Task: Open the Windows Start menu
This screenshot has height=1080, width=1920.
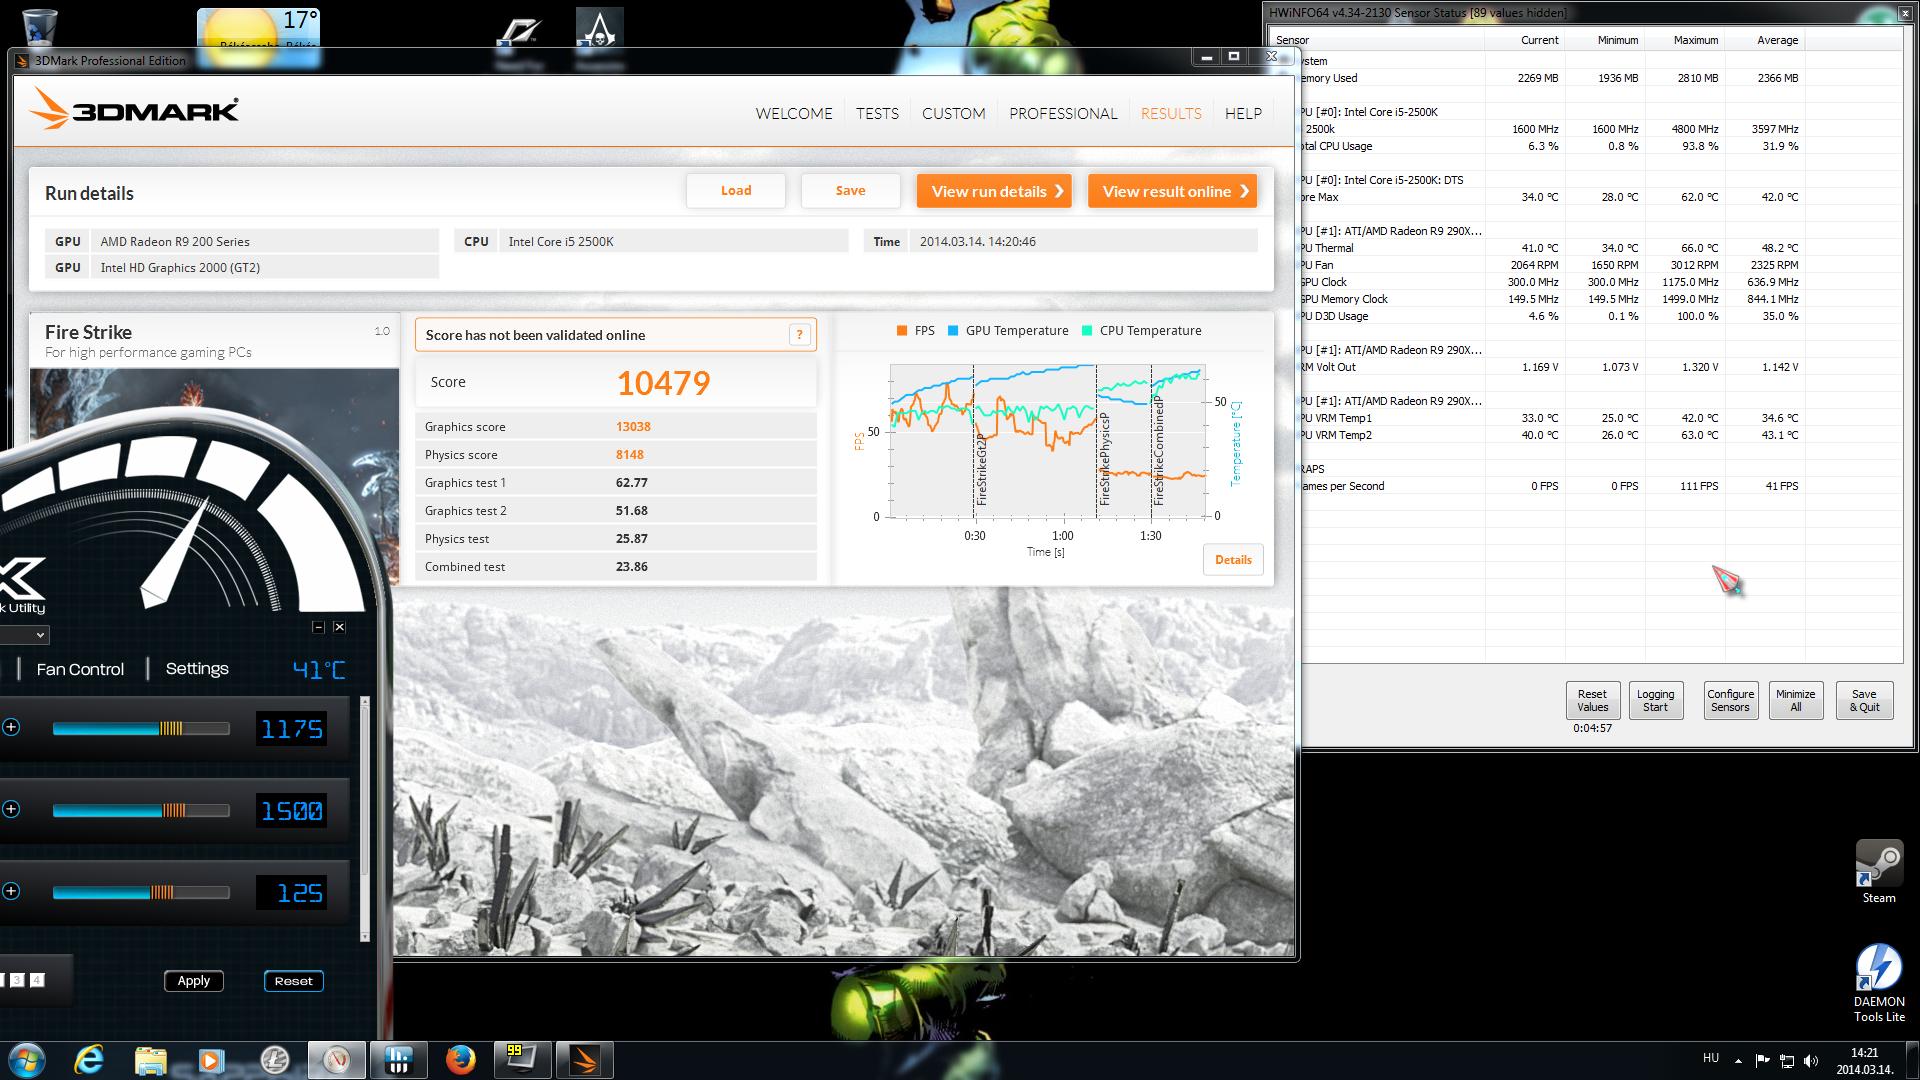Action: (x=26, y=1059)
